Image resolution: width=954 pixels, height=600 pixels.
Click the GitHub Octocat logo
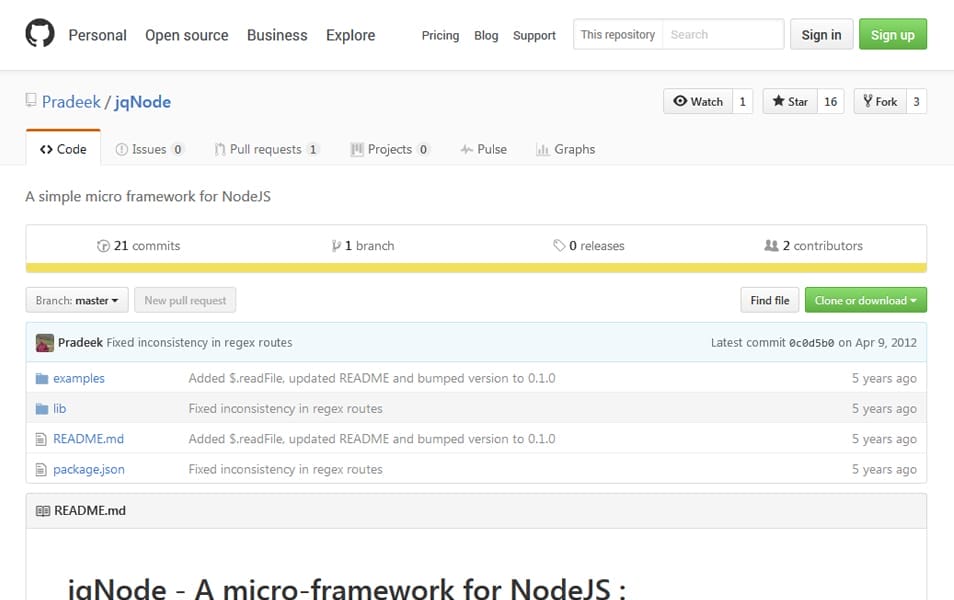[39, 34]
